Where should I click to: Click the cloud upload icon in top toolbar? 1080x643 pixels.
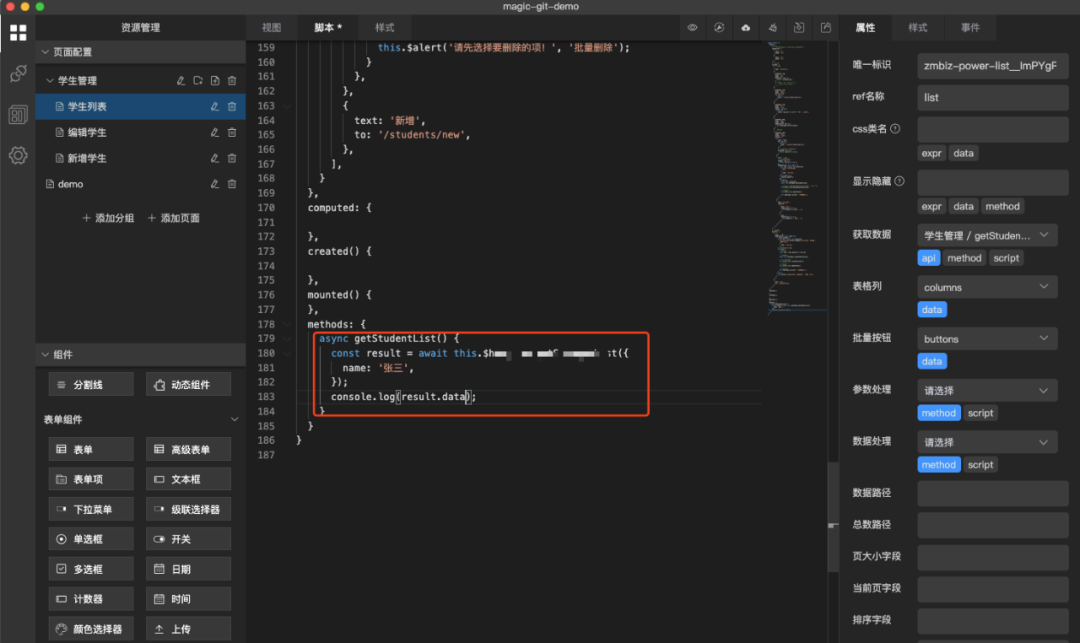coord(745,28)
